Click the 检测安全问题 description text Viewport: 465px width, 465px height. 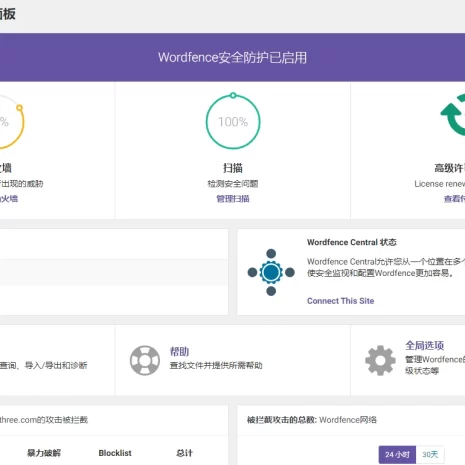[x=233, y=184]
